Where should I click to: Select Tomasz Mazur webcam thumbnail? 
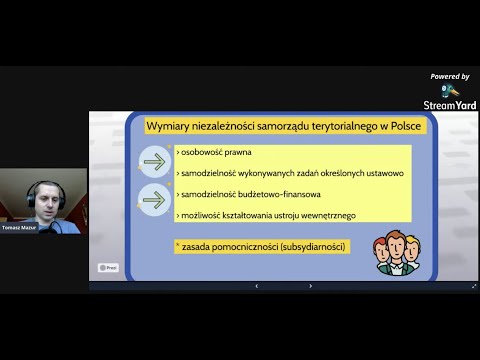pos(43,201)
